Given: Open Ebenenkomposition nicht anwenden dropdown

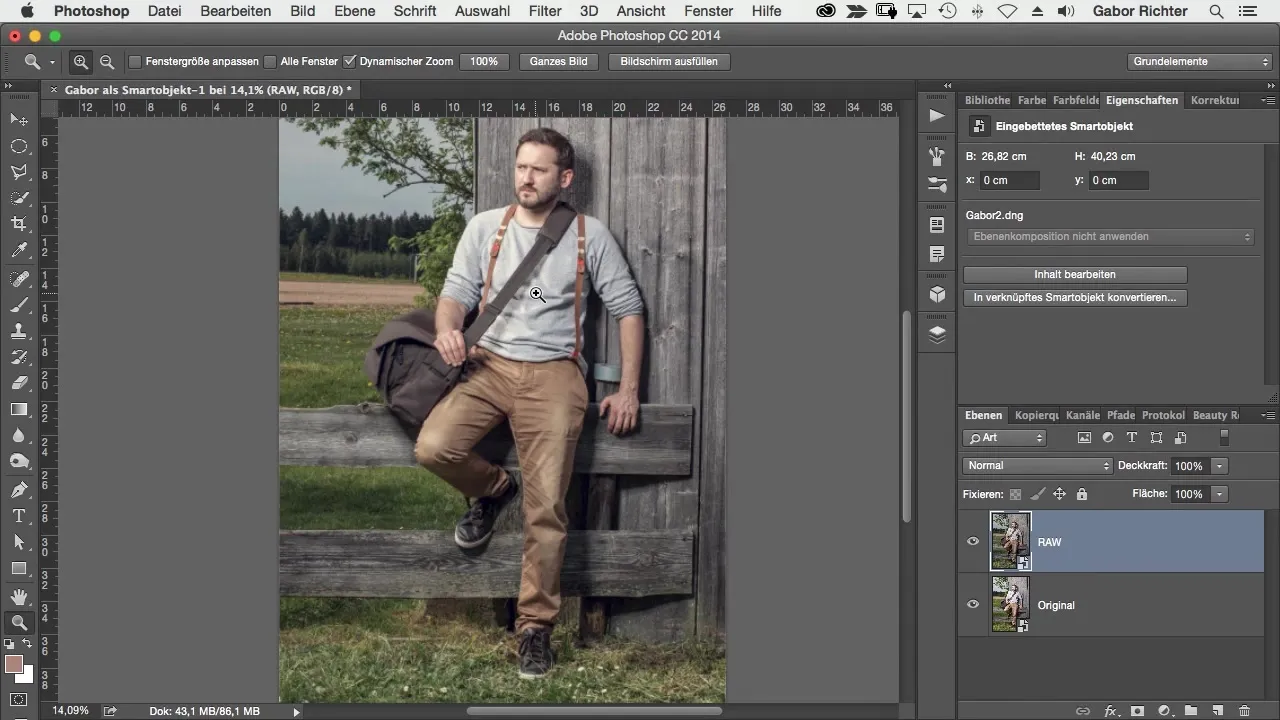Looking at the screenshot, I should 1110,237.
